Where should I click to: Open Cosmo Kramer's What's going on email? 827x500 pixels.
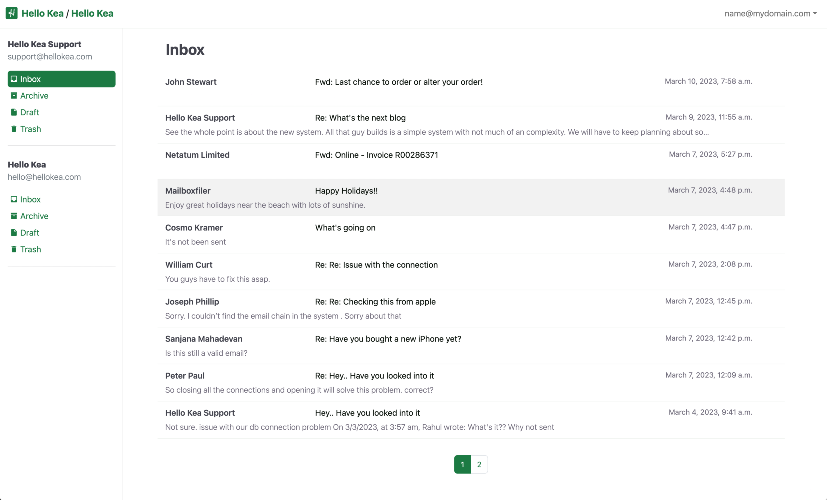pyautogui.click(x=471, y=235)
